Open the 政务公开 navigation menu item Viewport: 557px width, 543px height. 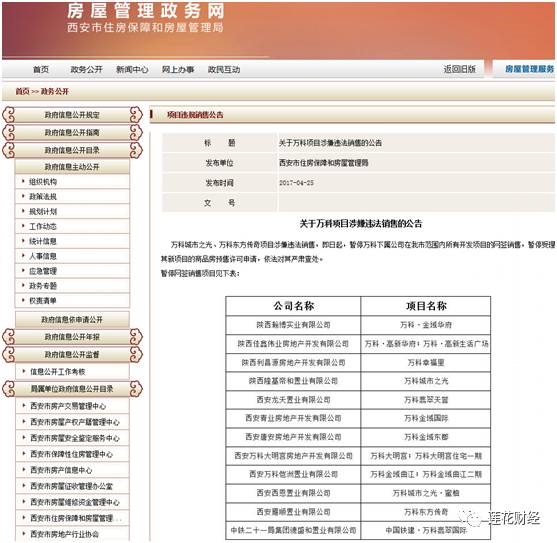pos(86,69)
